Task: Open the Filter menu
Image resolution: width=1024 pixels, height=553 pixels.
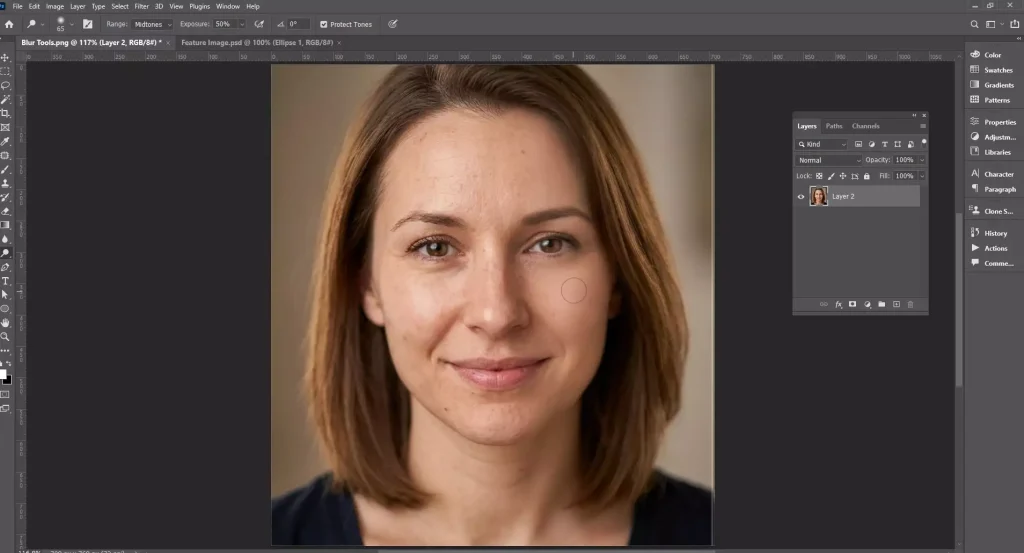Action: [141, 6]
